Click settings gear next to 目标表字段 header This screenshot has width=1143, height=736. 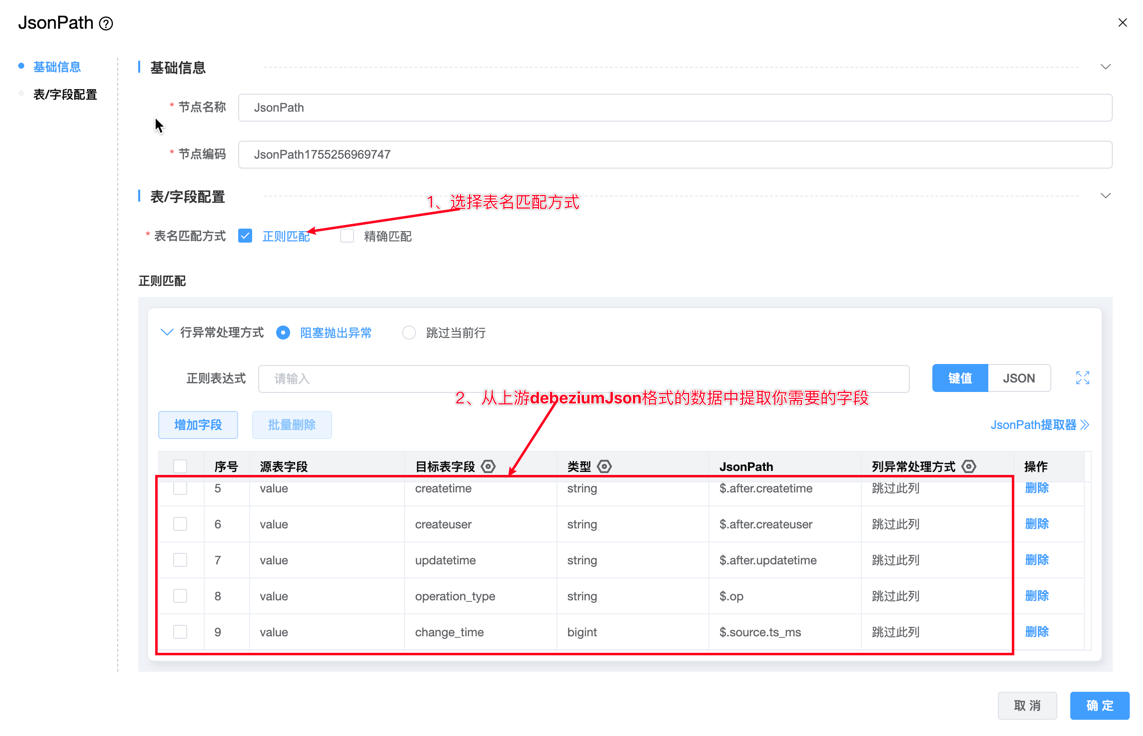(x=488, y=467)
